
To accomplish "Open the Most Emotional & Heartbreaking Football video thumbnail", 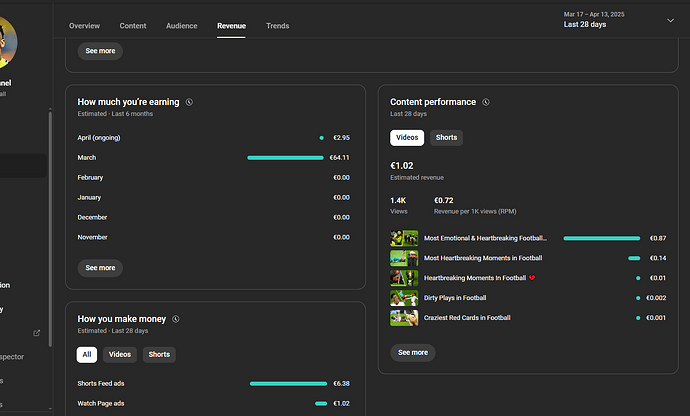I will (x=404, y=238).
